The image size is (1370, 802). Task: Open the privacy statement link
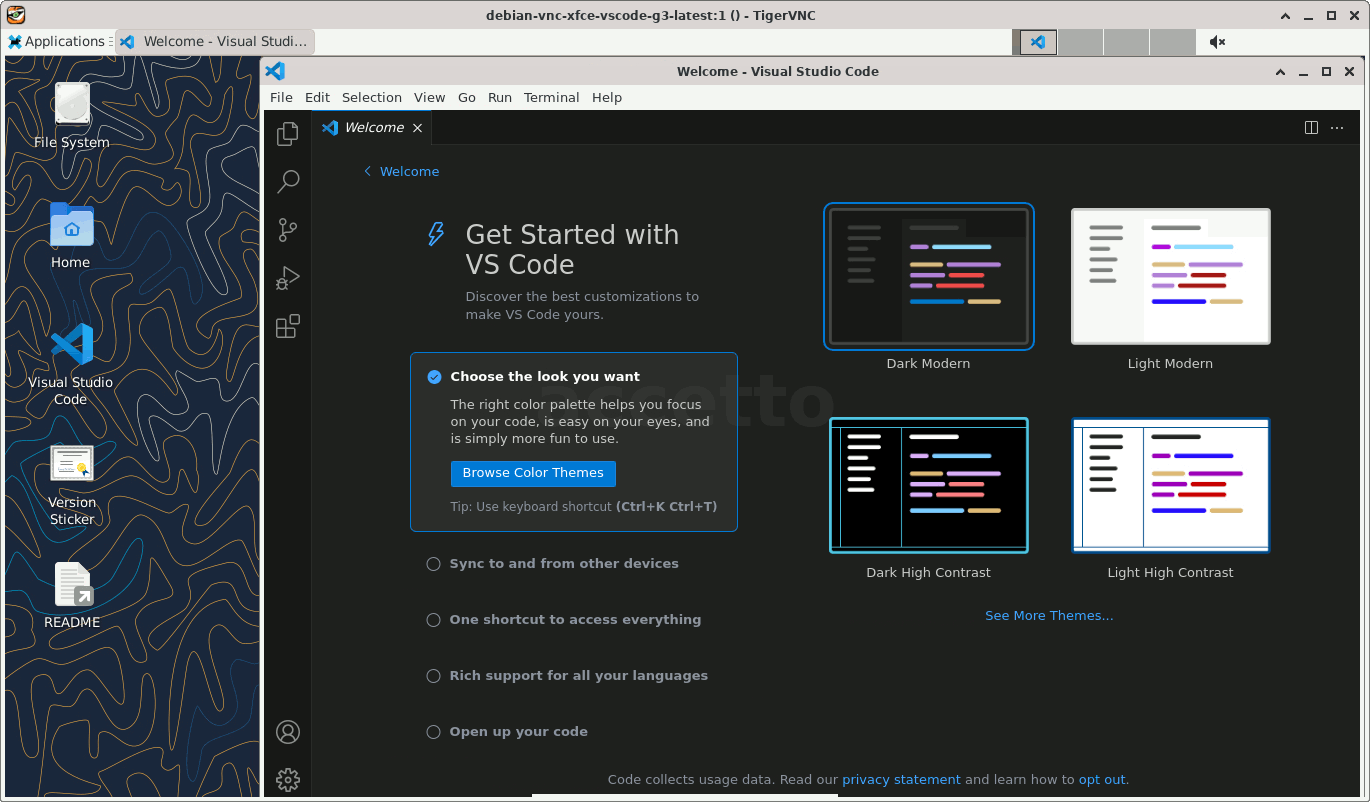click(901, 780)
